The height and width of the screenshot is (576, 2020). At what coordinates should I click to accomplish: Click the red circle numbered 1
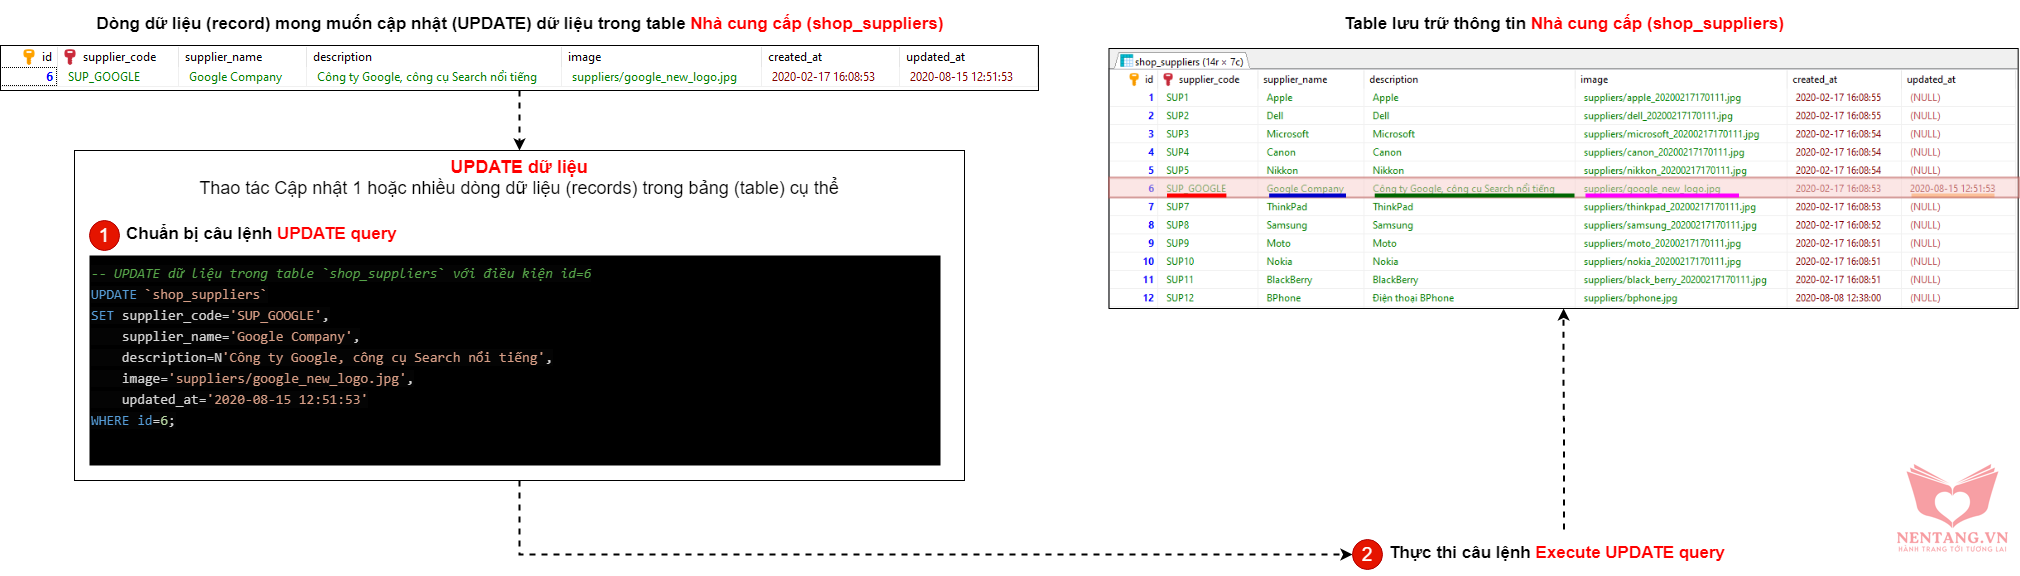(x=104, y=235)
